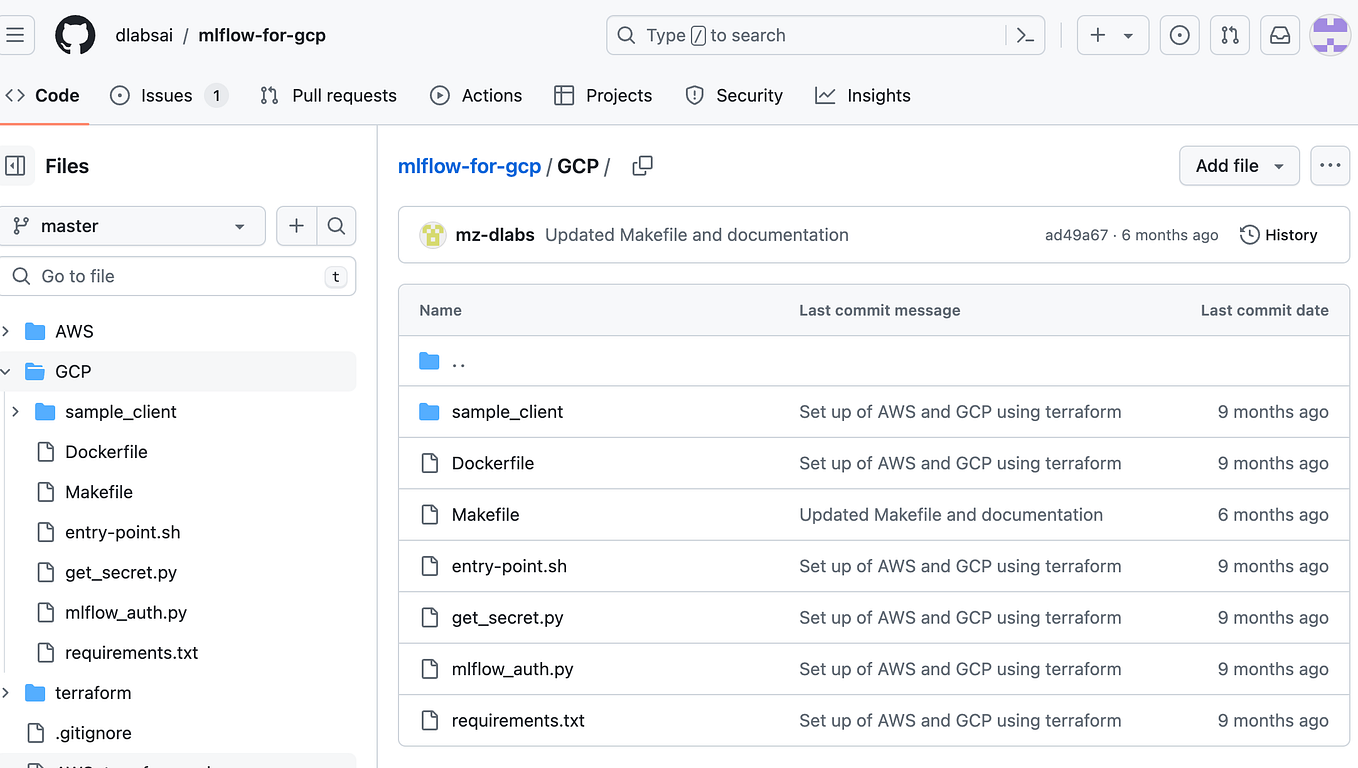Screen dimensions: 1358x768
Task: Open the master branch selector
Action: (134, 226)
